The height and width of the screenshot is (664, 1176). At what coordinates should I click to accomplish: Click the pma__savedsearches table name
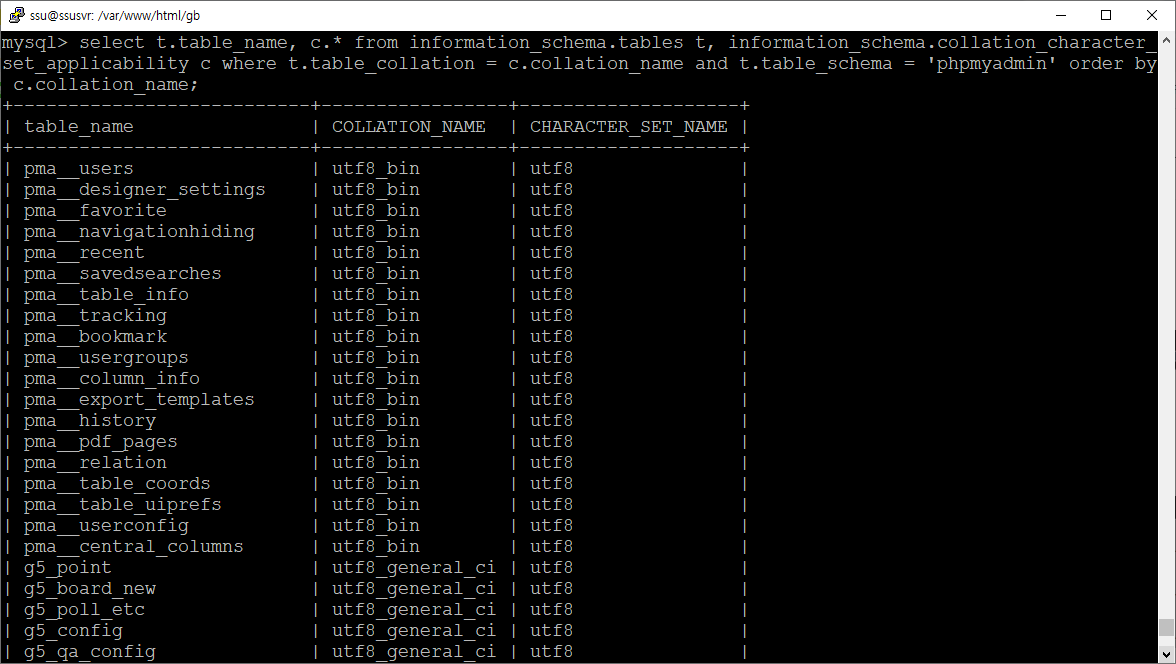click(x=123, y=274)
